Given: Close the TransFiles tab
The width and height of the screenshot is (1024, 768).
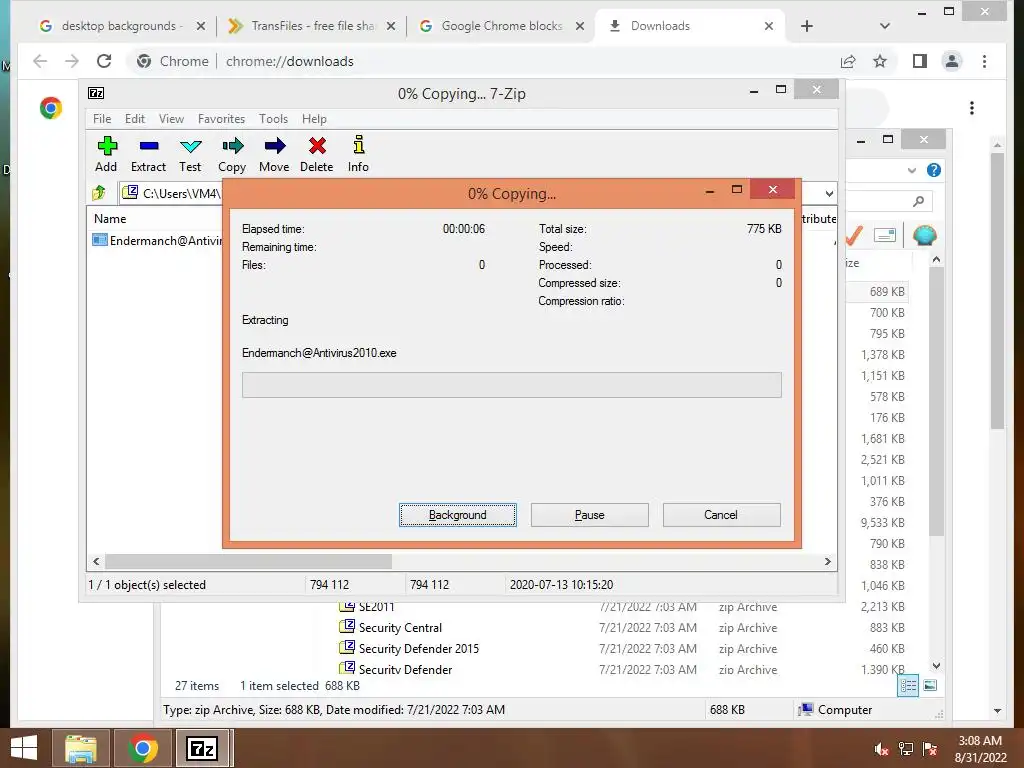Looking at the screenshot, I should (391, 26).
